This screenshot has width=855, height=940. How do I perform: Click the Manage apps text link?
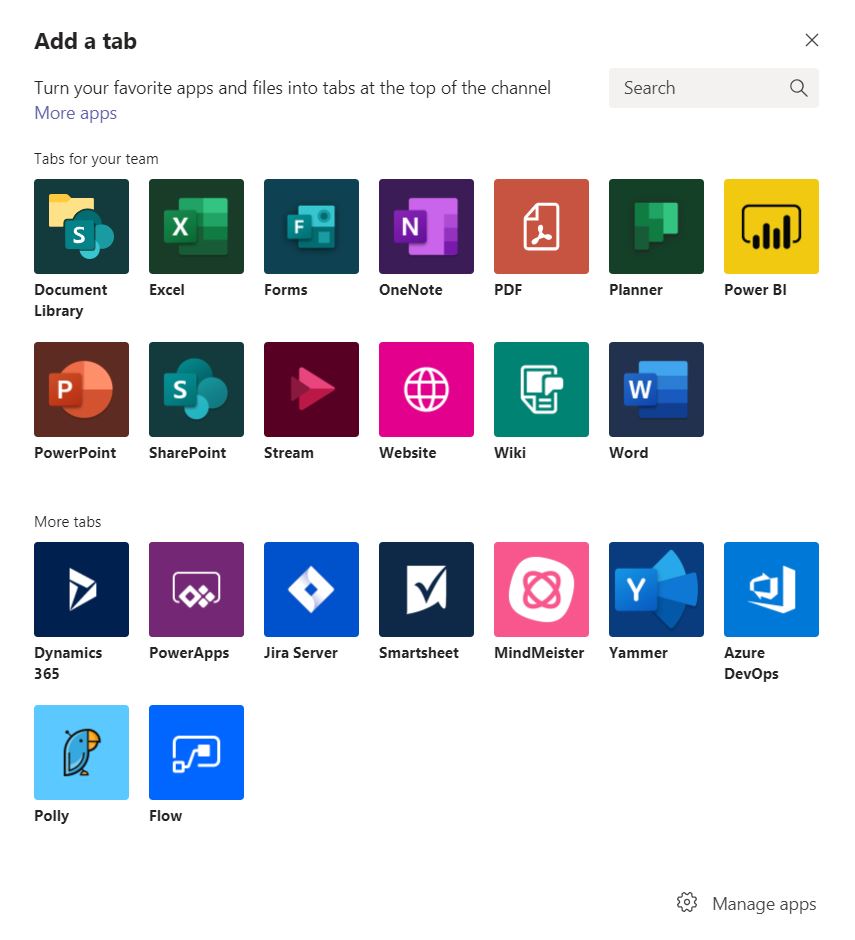pyautogui.click(x=764, y=903)
